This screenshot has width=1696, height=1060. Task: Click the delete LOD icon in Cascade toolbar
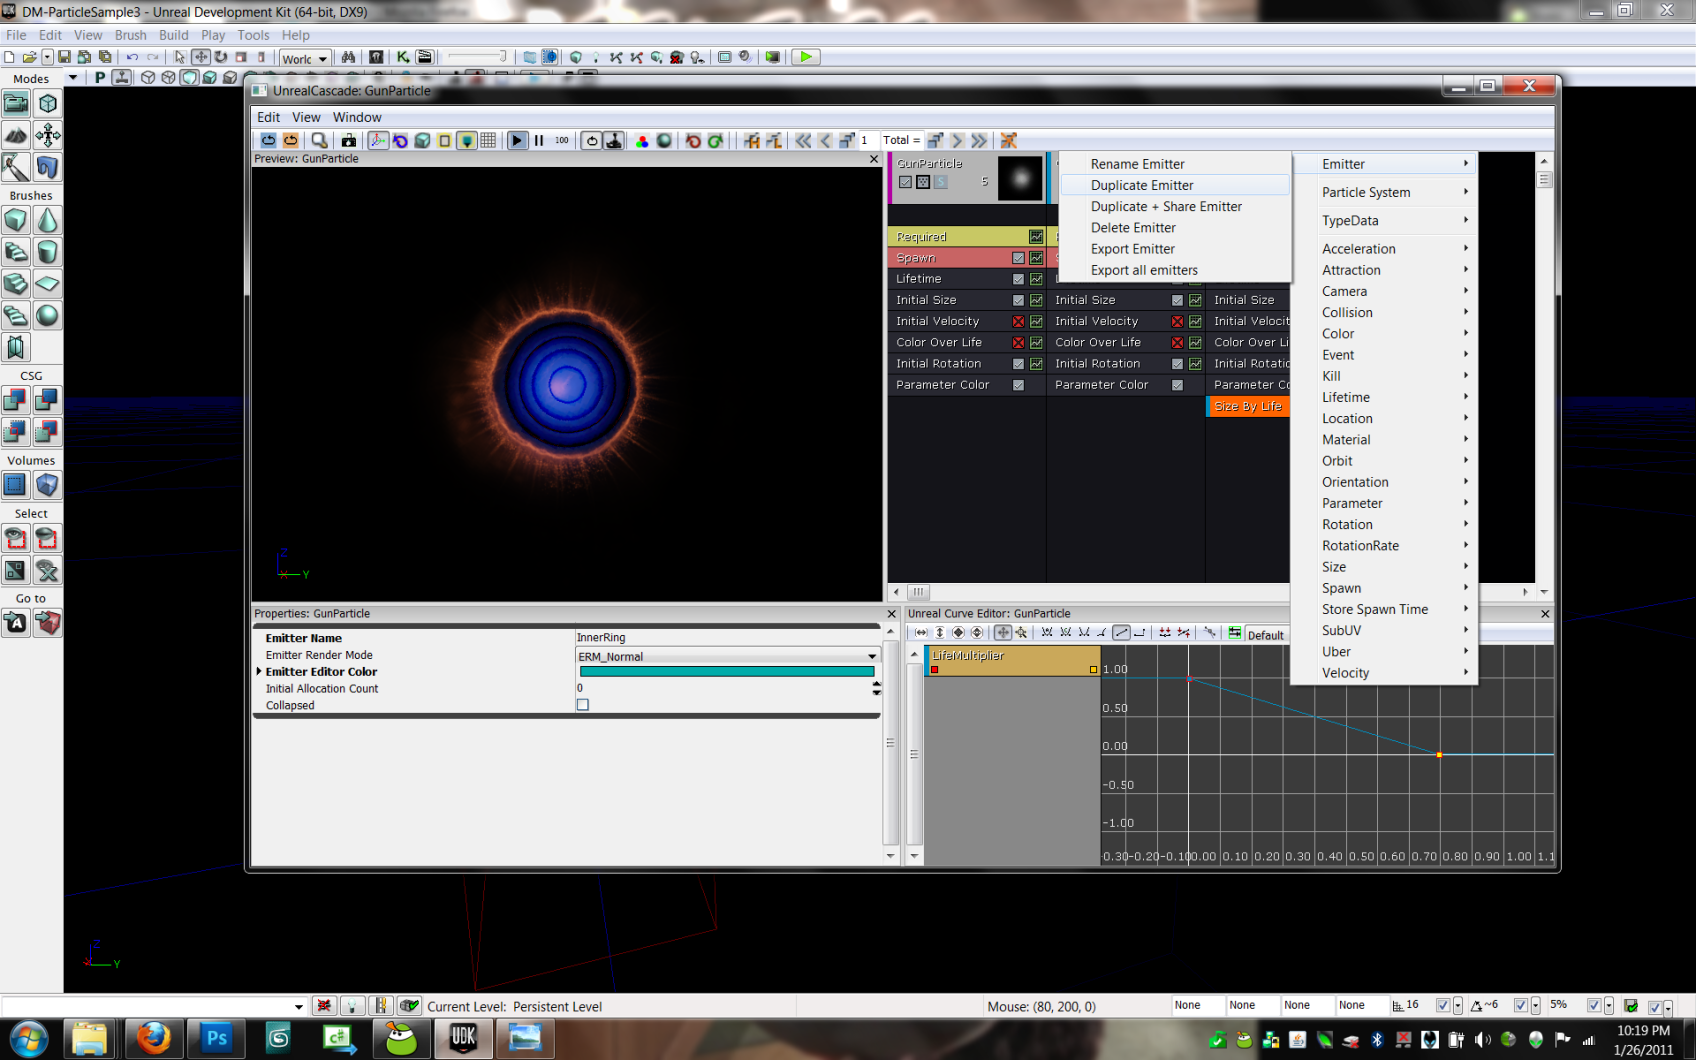pos(1008,141)
